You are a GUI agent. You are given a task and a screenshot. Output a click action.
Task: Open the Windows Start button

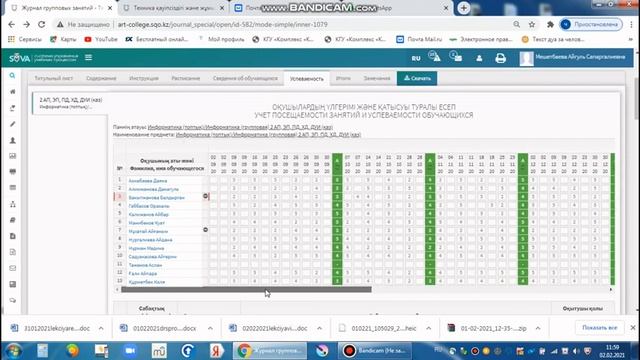13,351
